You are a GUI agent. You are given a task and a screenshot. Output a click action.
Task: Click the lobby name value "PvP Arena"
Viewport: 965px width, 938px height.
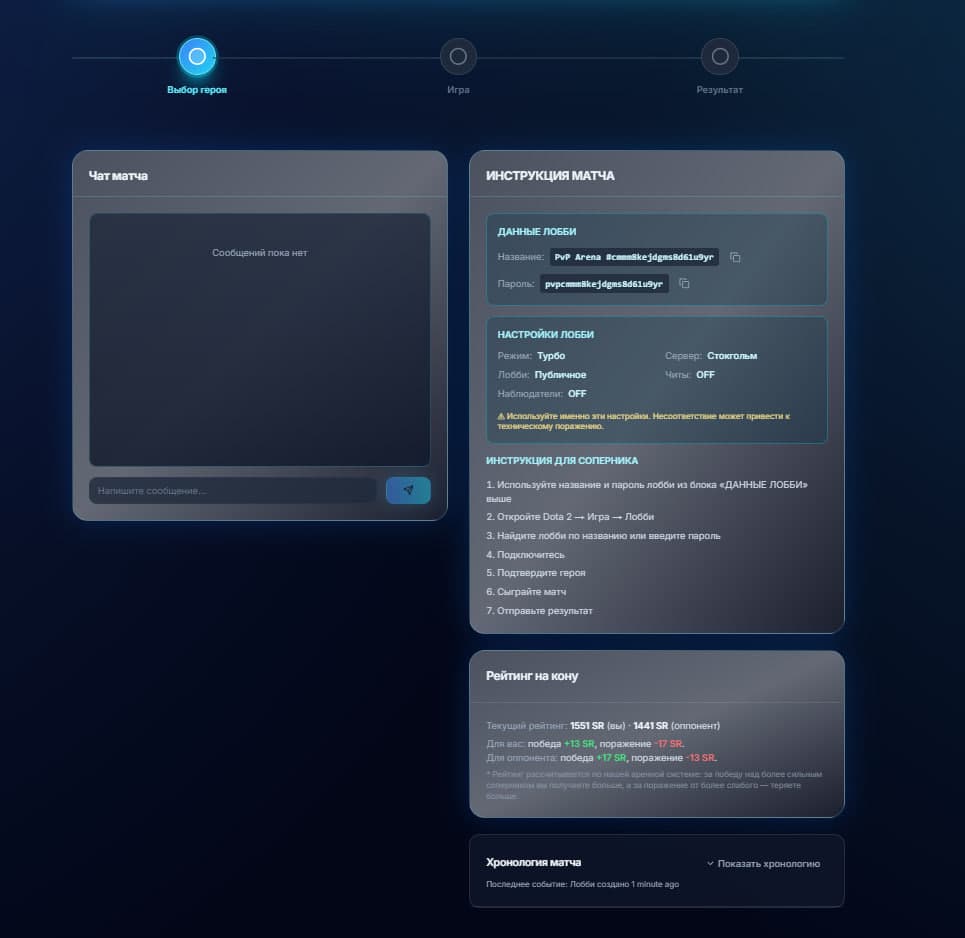(x=634, y=257)
